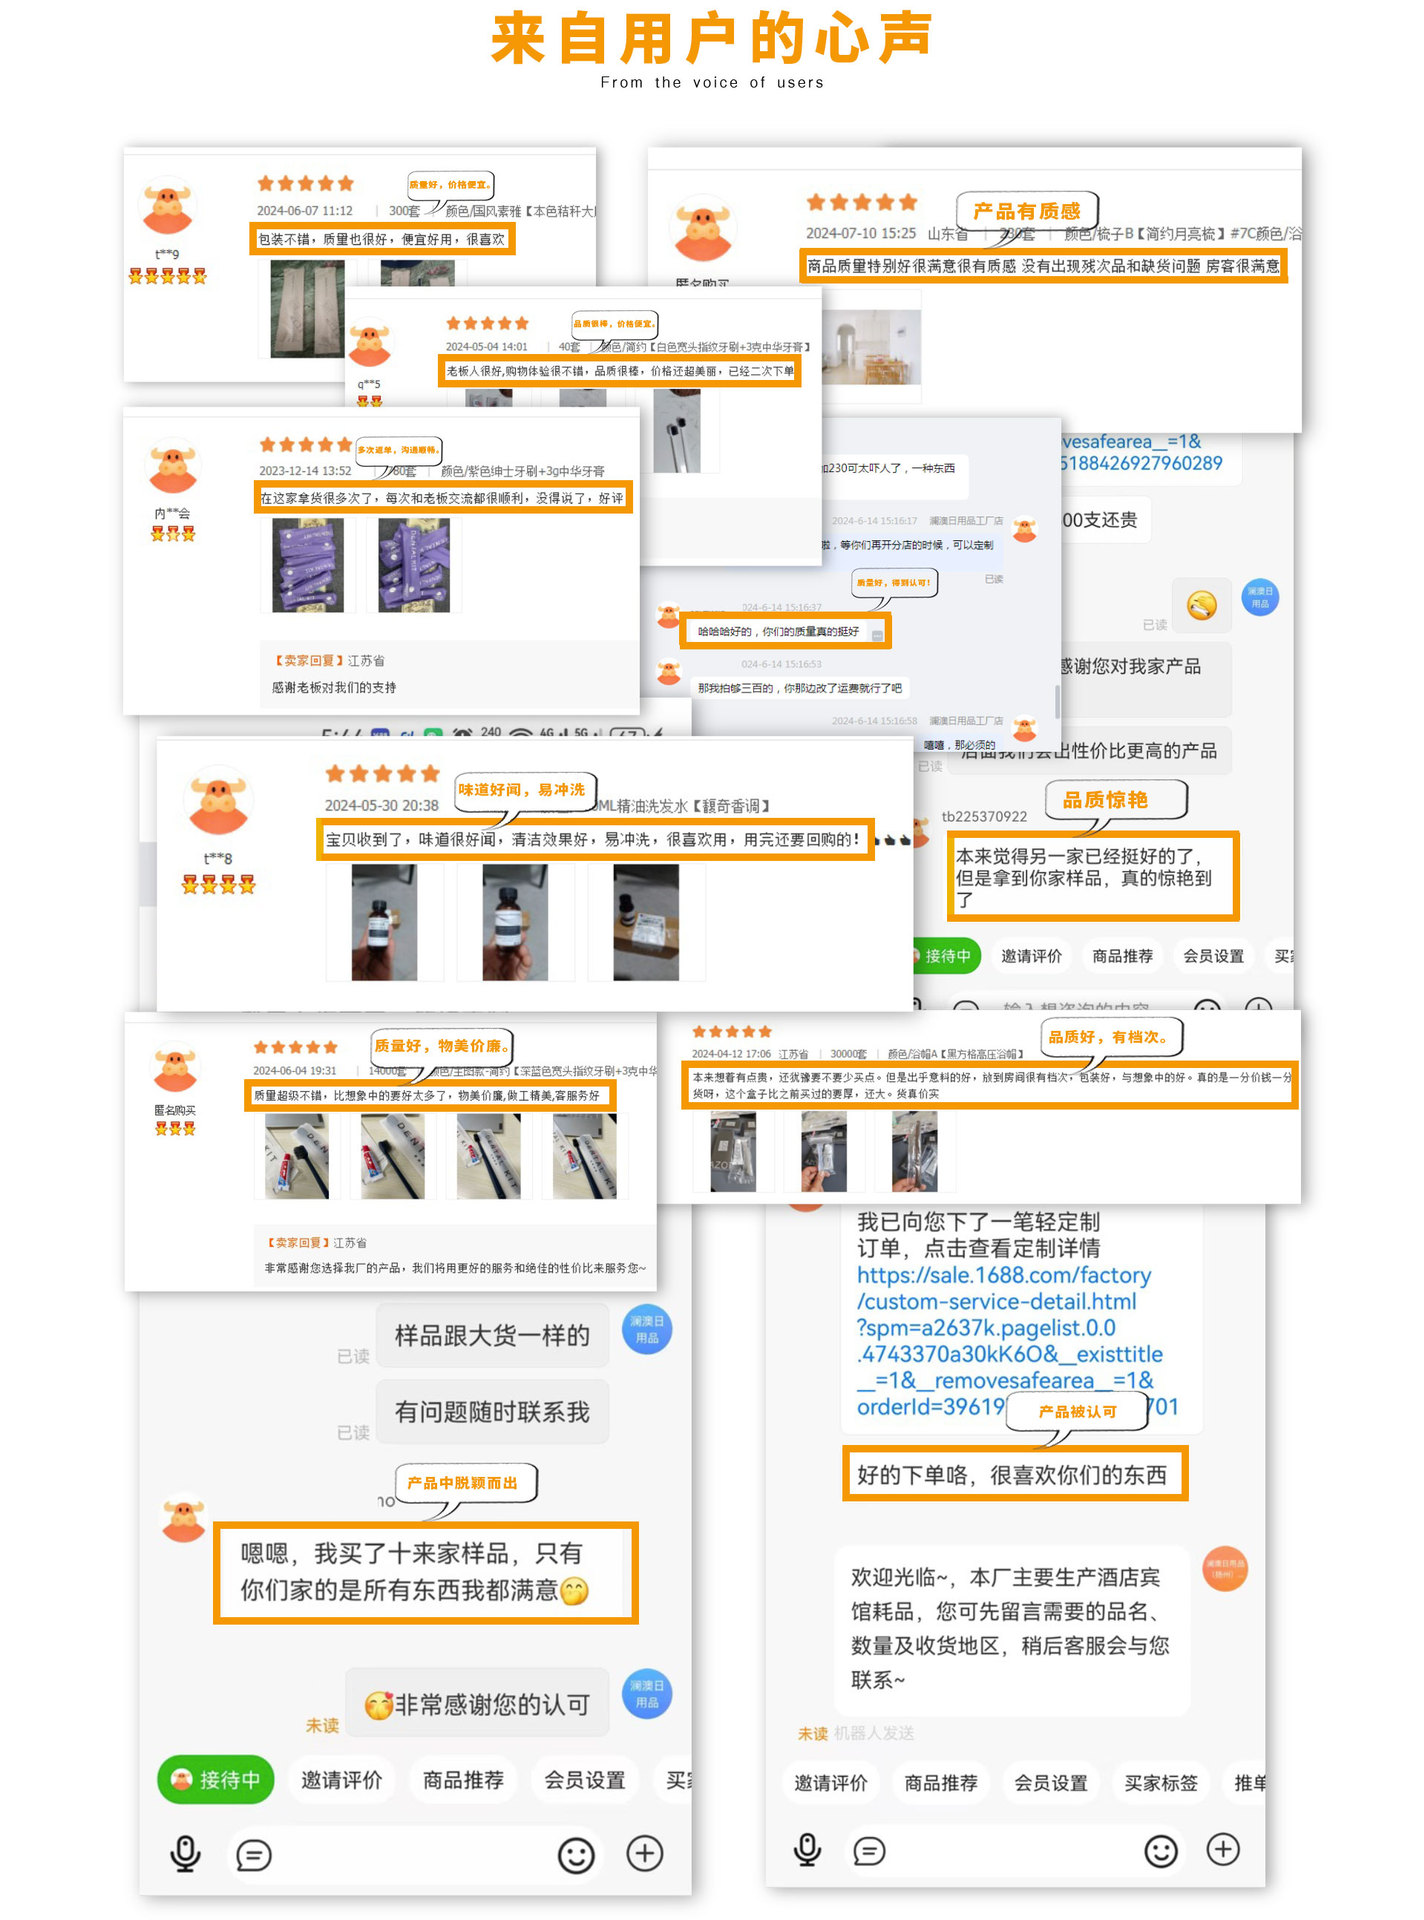Click quick-reply bubble icon in the 买家标签 chat

click(x=869, y=1851)
